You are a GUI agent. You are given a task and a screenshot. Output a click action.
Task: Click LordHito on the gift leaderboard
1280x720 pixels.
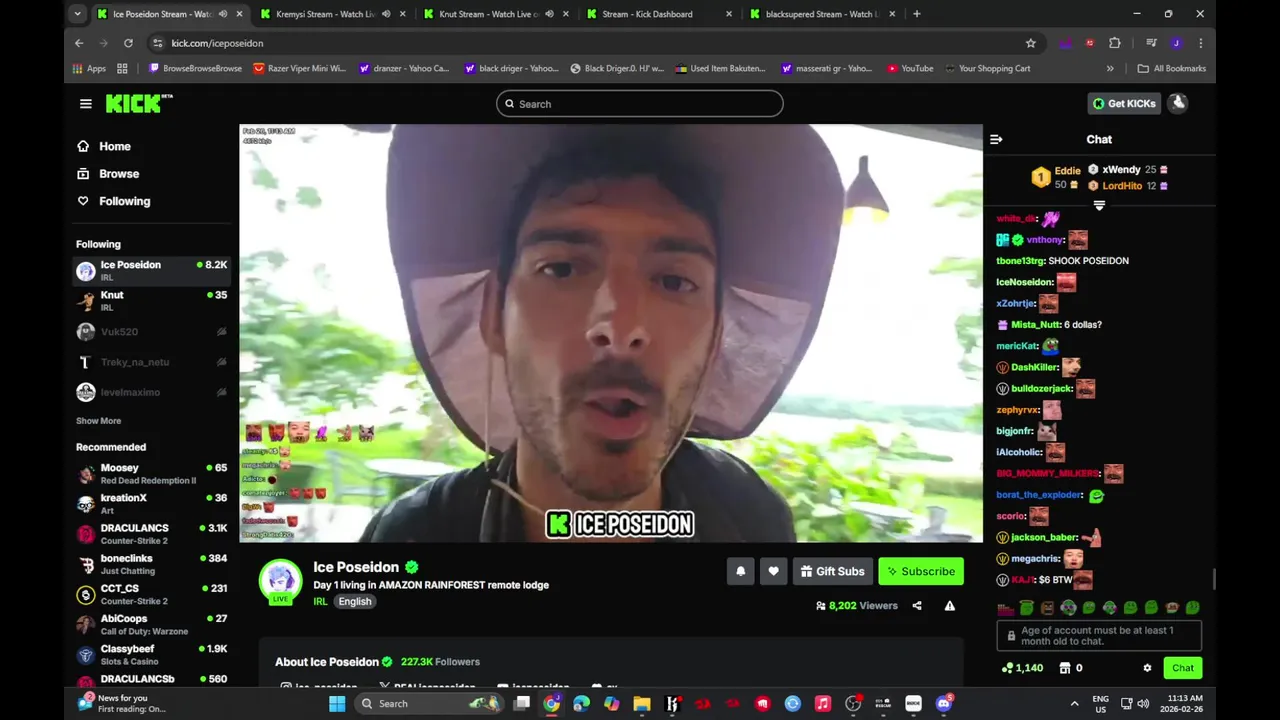[1122, 186]
